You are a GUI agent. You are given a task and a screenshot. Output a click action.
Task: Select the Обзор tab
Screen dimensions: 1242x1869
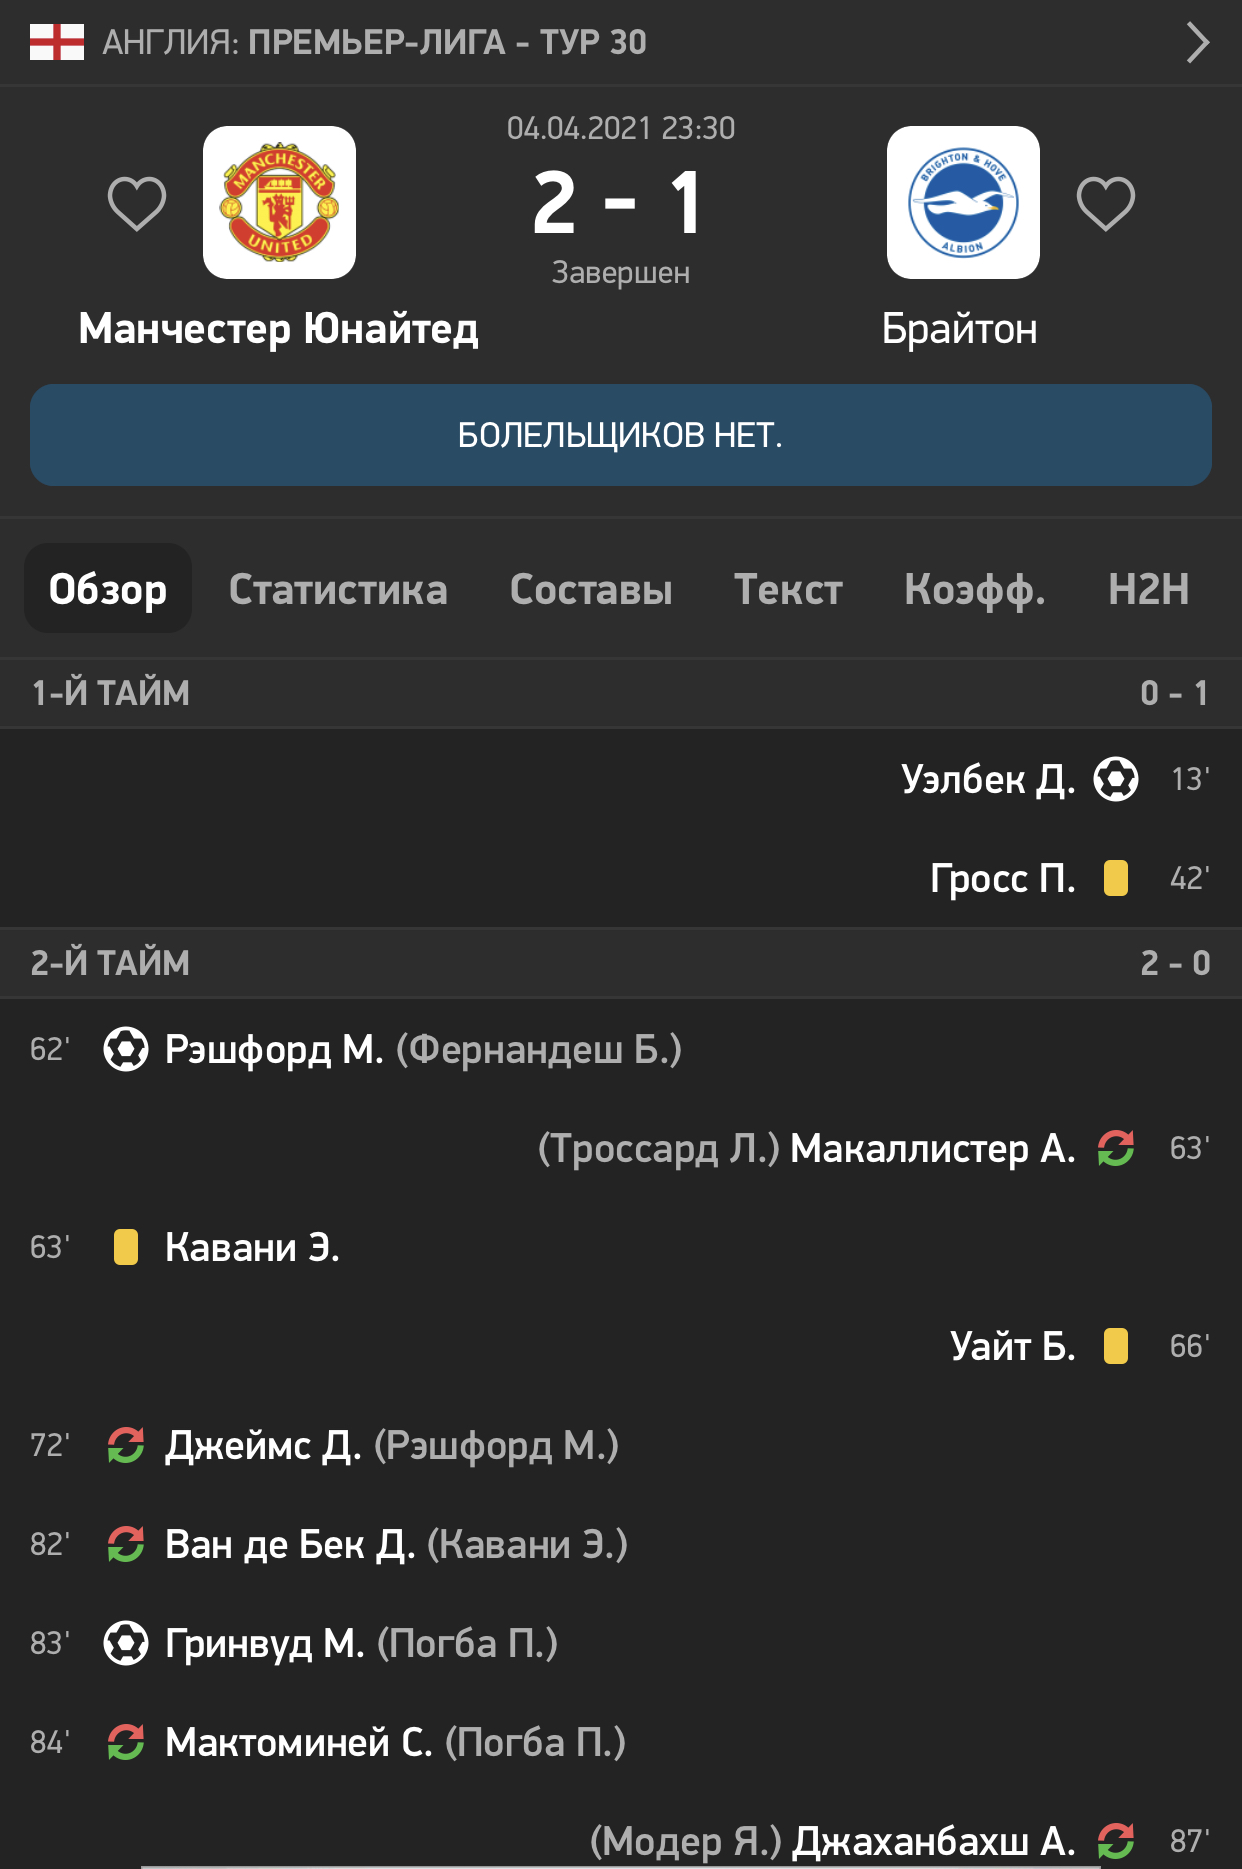click(x=108, y=588)
